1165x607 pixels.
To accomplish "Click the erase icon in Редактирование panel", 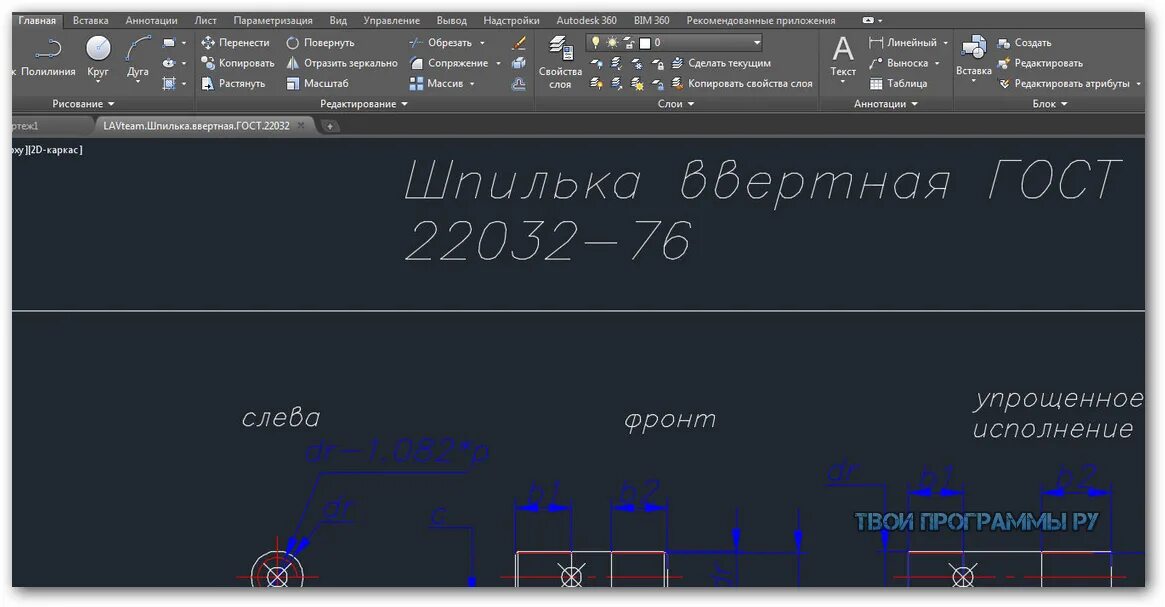I will coord(519,43).
